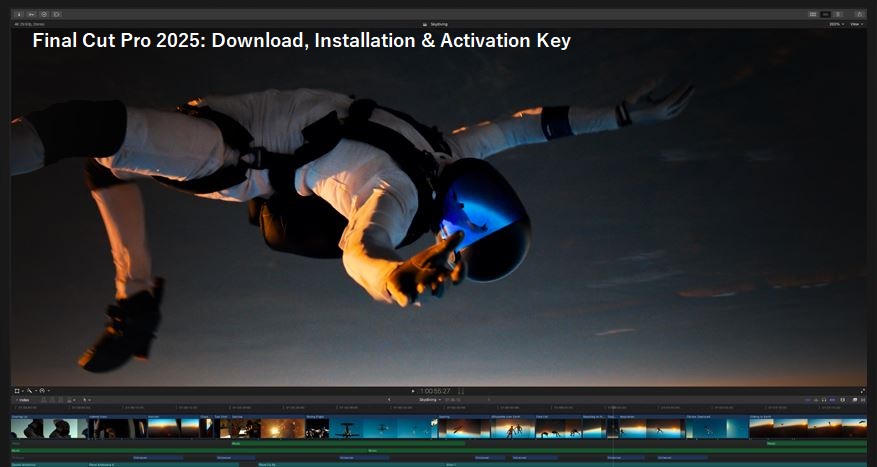
Task: Select the first timeline clip thumbnail
Action: pyautogui.click(x=49, y=427)
